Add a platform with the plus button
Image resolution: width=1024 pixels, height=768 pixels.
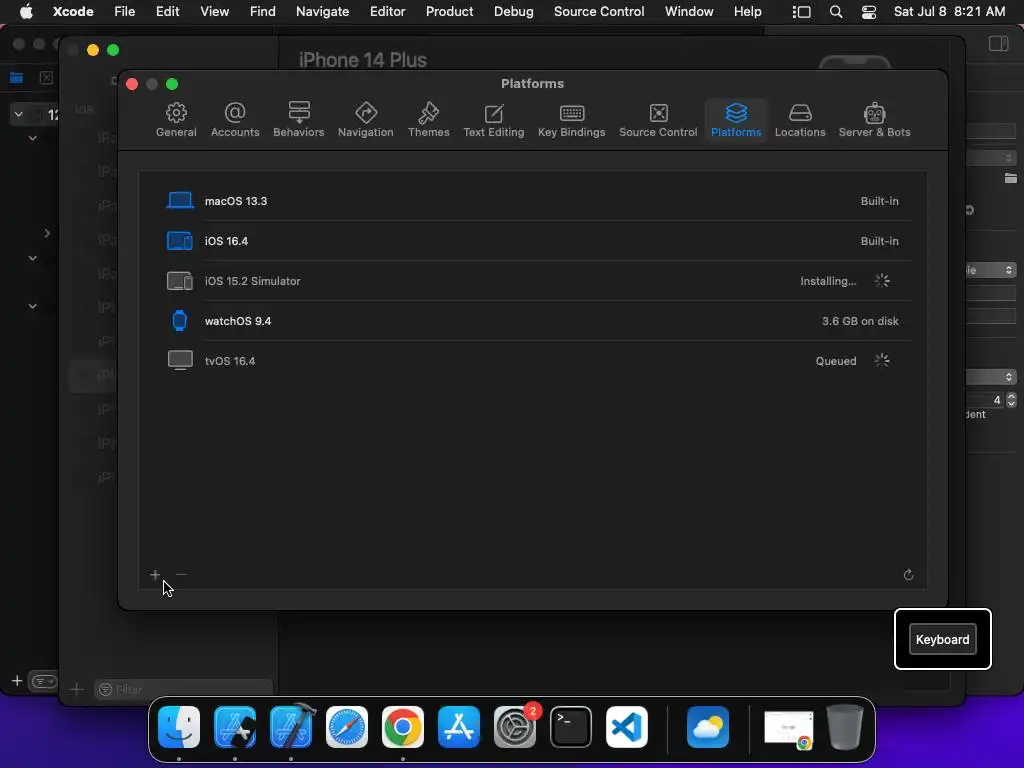coord(155,575)
